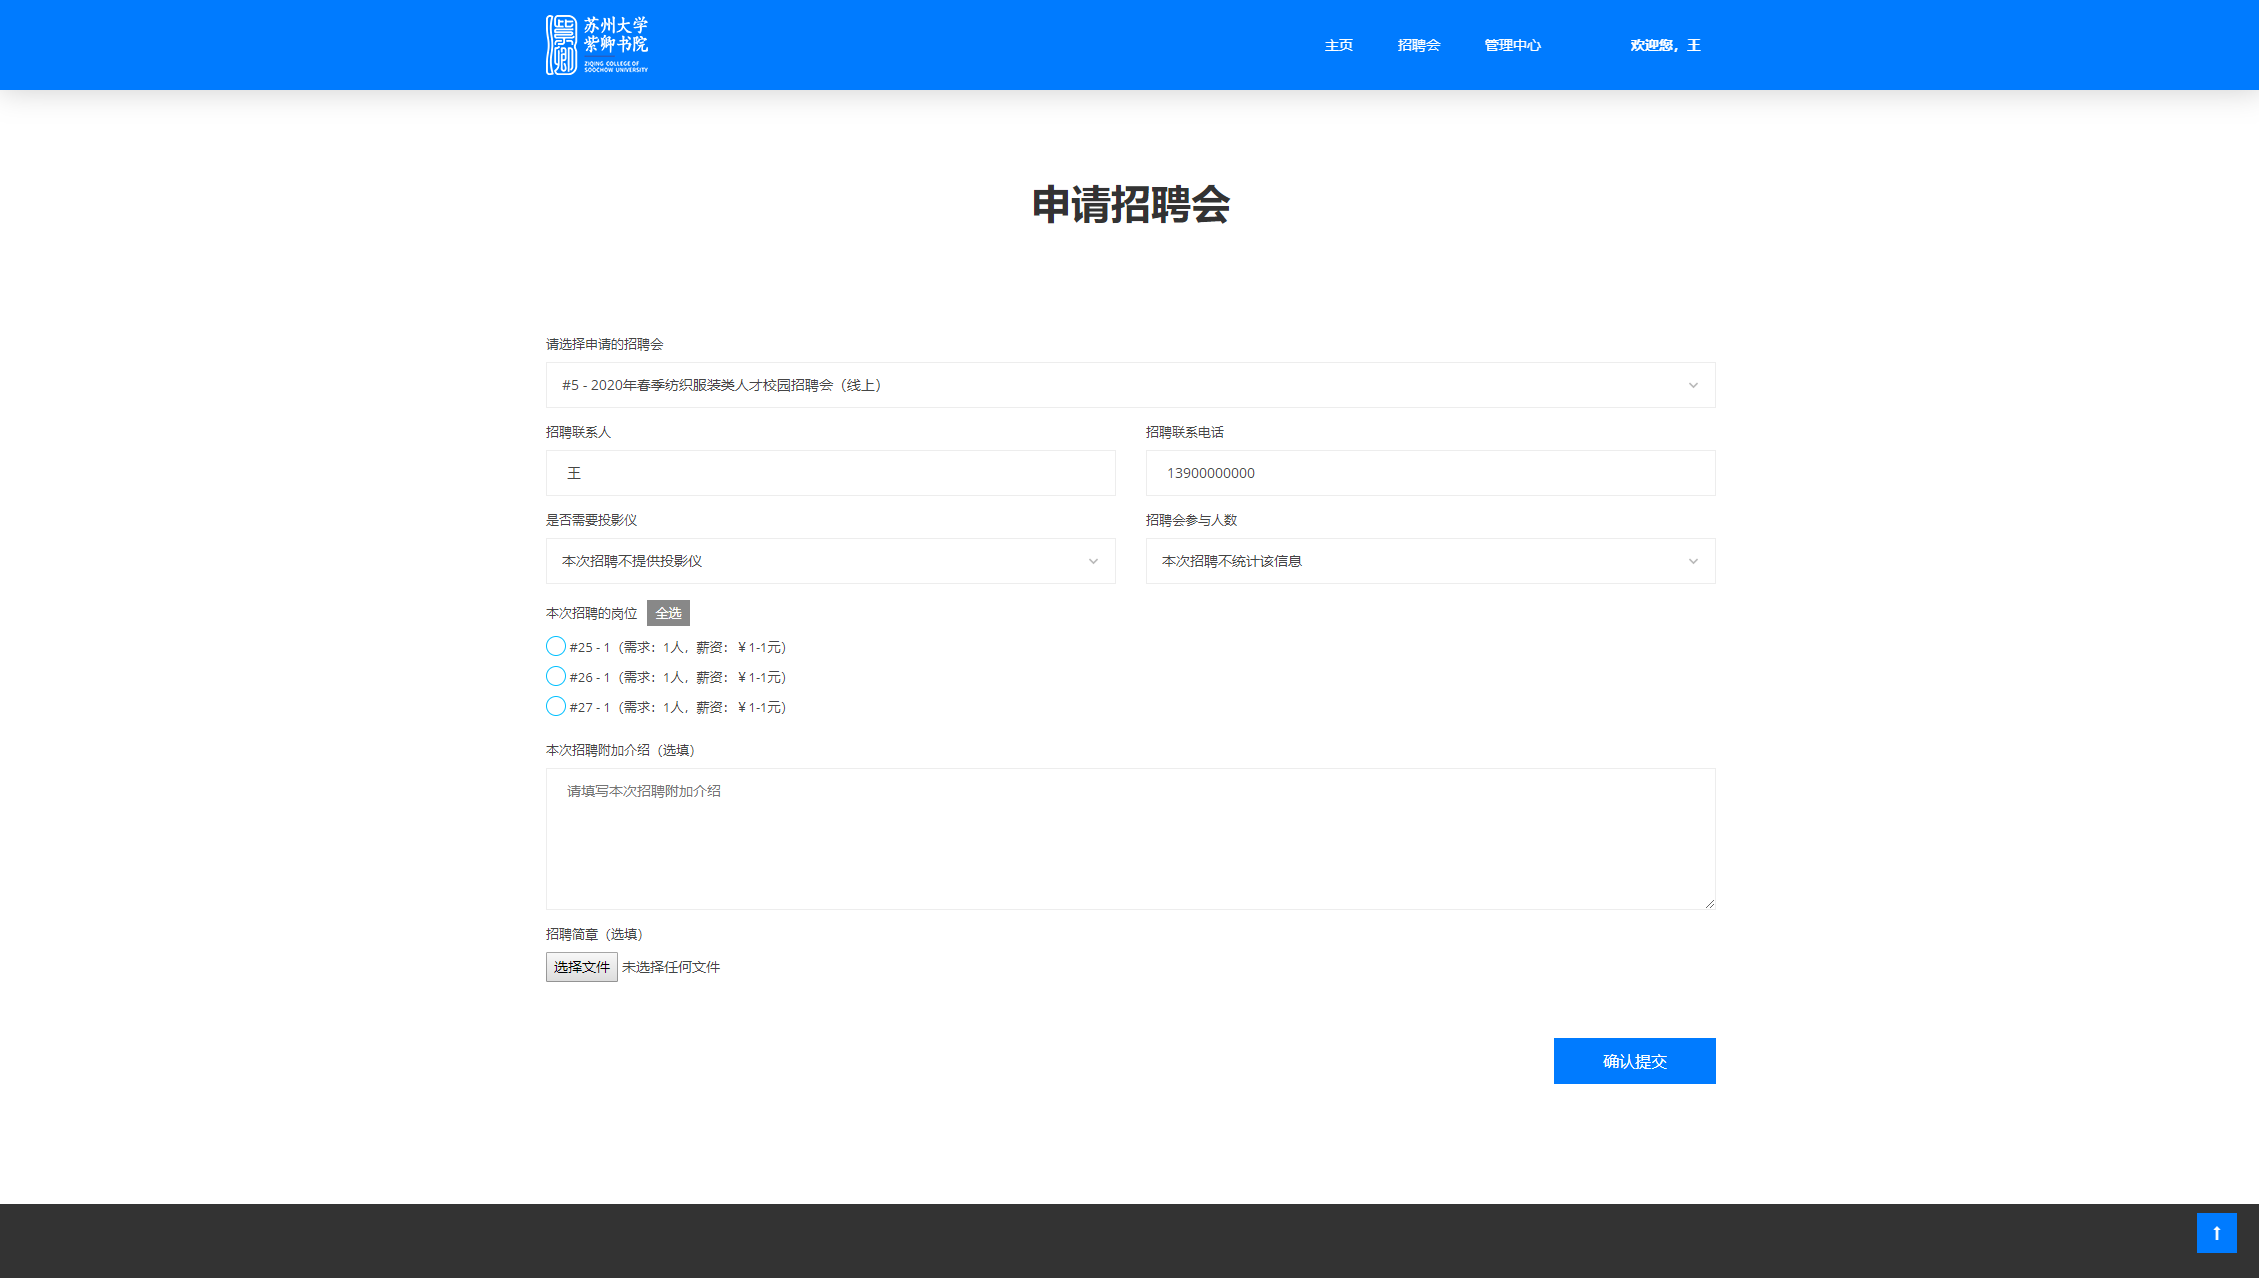Click the 全选 select-all button

pos(668,613)
